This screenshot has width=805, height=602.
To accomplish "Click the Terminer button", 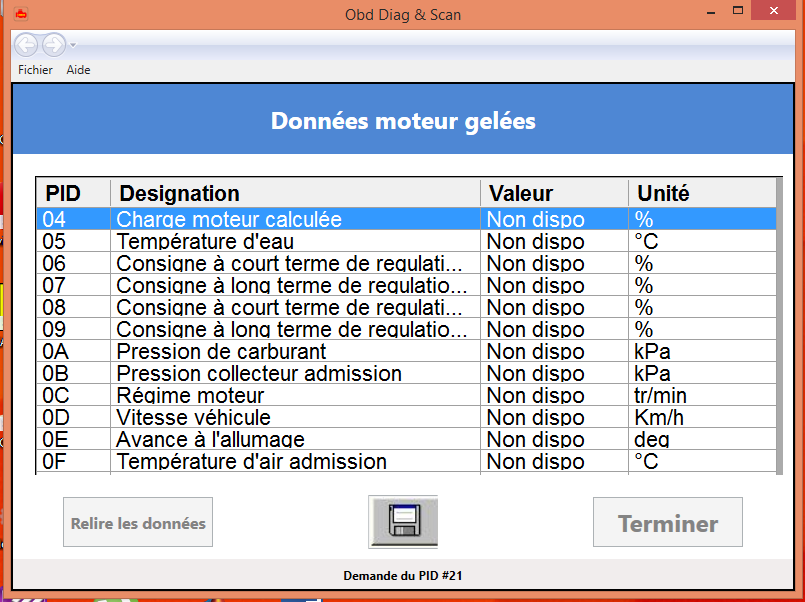I will pyautogui.click(x=667, y=522).
